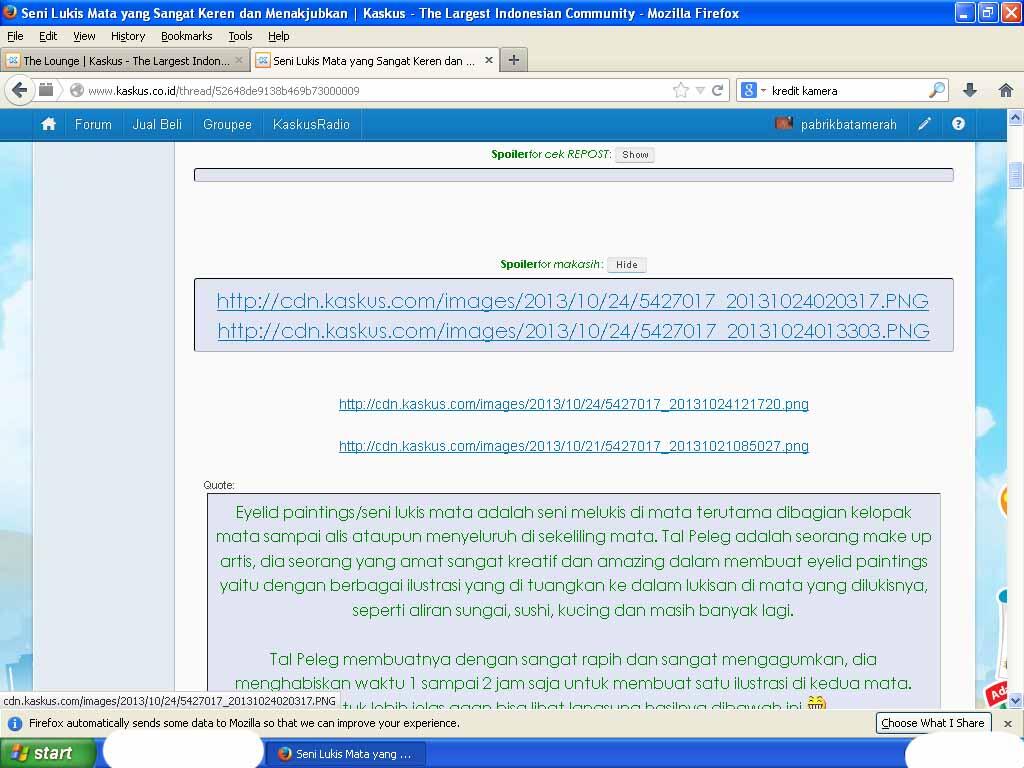Click the pabrikbatamerah user avatar
Screen dimensions: 1024x768
[784, 123]
